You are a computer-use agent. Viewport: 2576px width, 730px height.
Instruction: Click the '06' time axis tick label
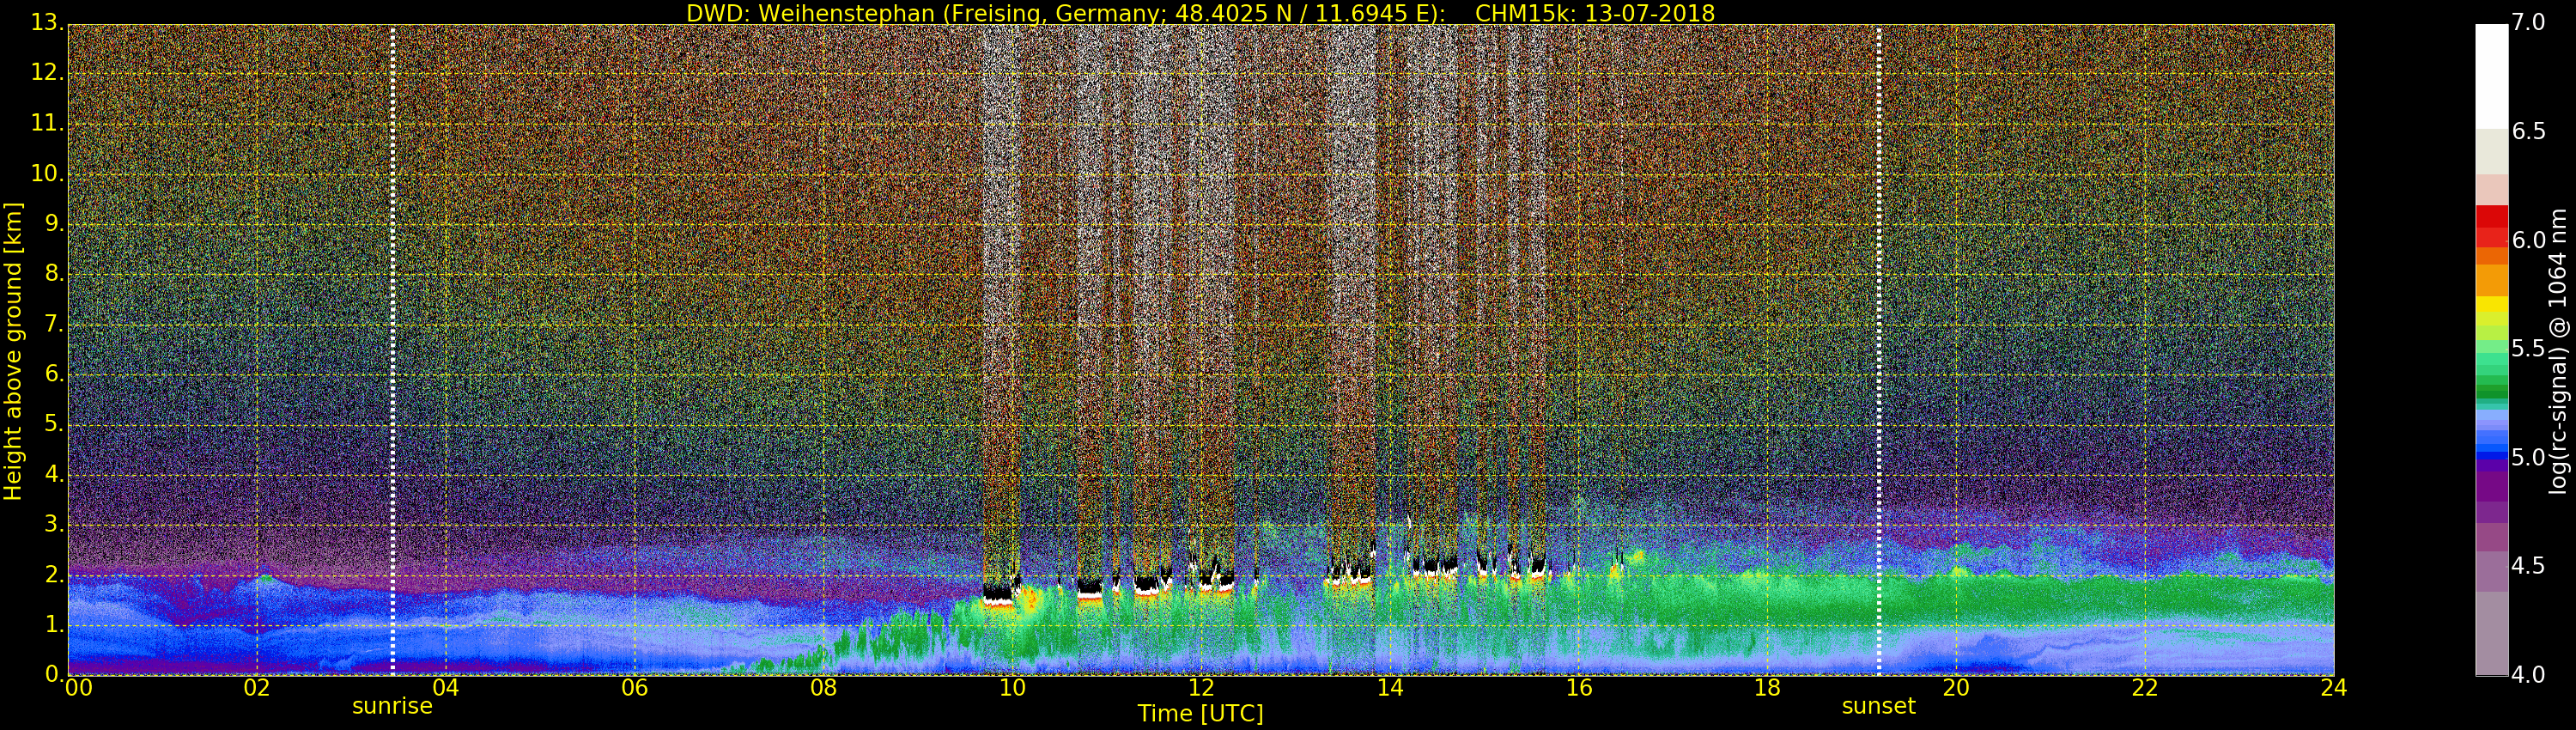tap(635, 688)
